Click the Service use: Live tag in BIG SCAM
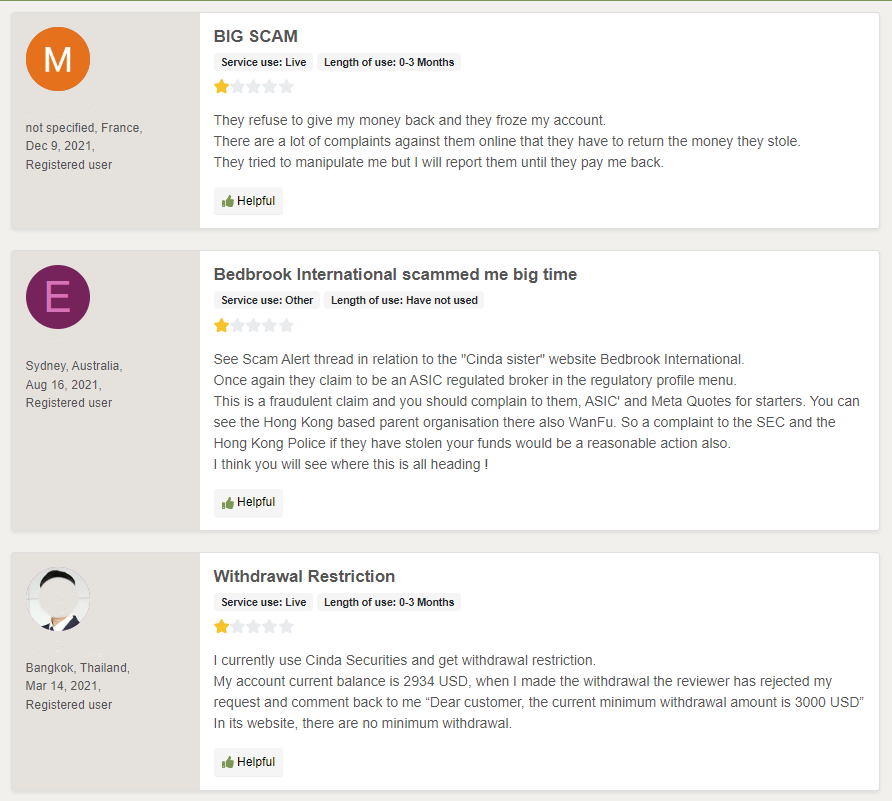The width and height of the screenshot is (892, 801). click(x=264, y=62)
